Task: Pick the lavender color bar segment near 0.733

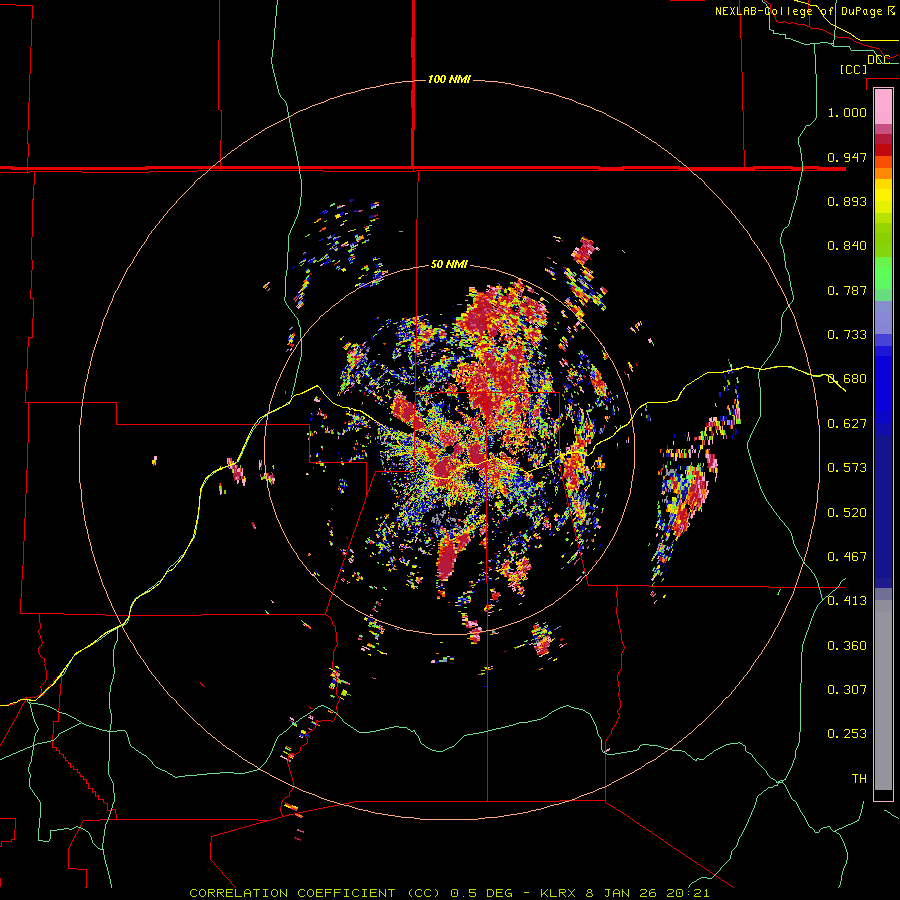Action: tap(883, 318)
